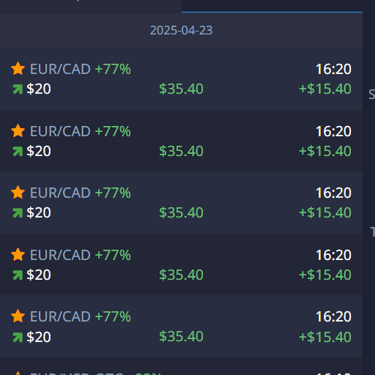Screen dimensions: 375x375
Task: Select the orange star in the third EUR/CAD trade
Action: coord(18,193)
